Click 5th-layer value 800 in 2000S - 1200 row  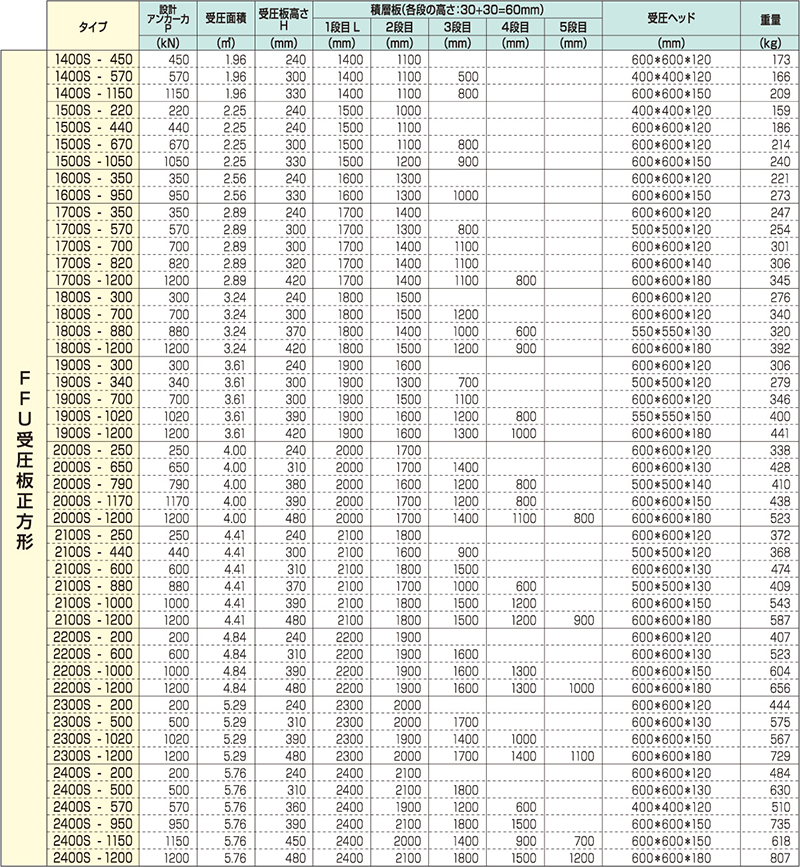tap(584, 518)
